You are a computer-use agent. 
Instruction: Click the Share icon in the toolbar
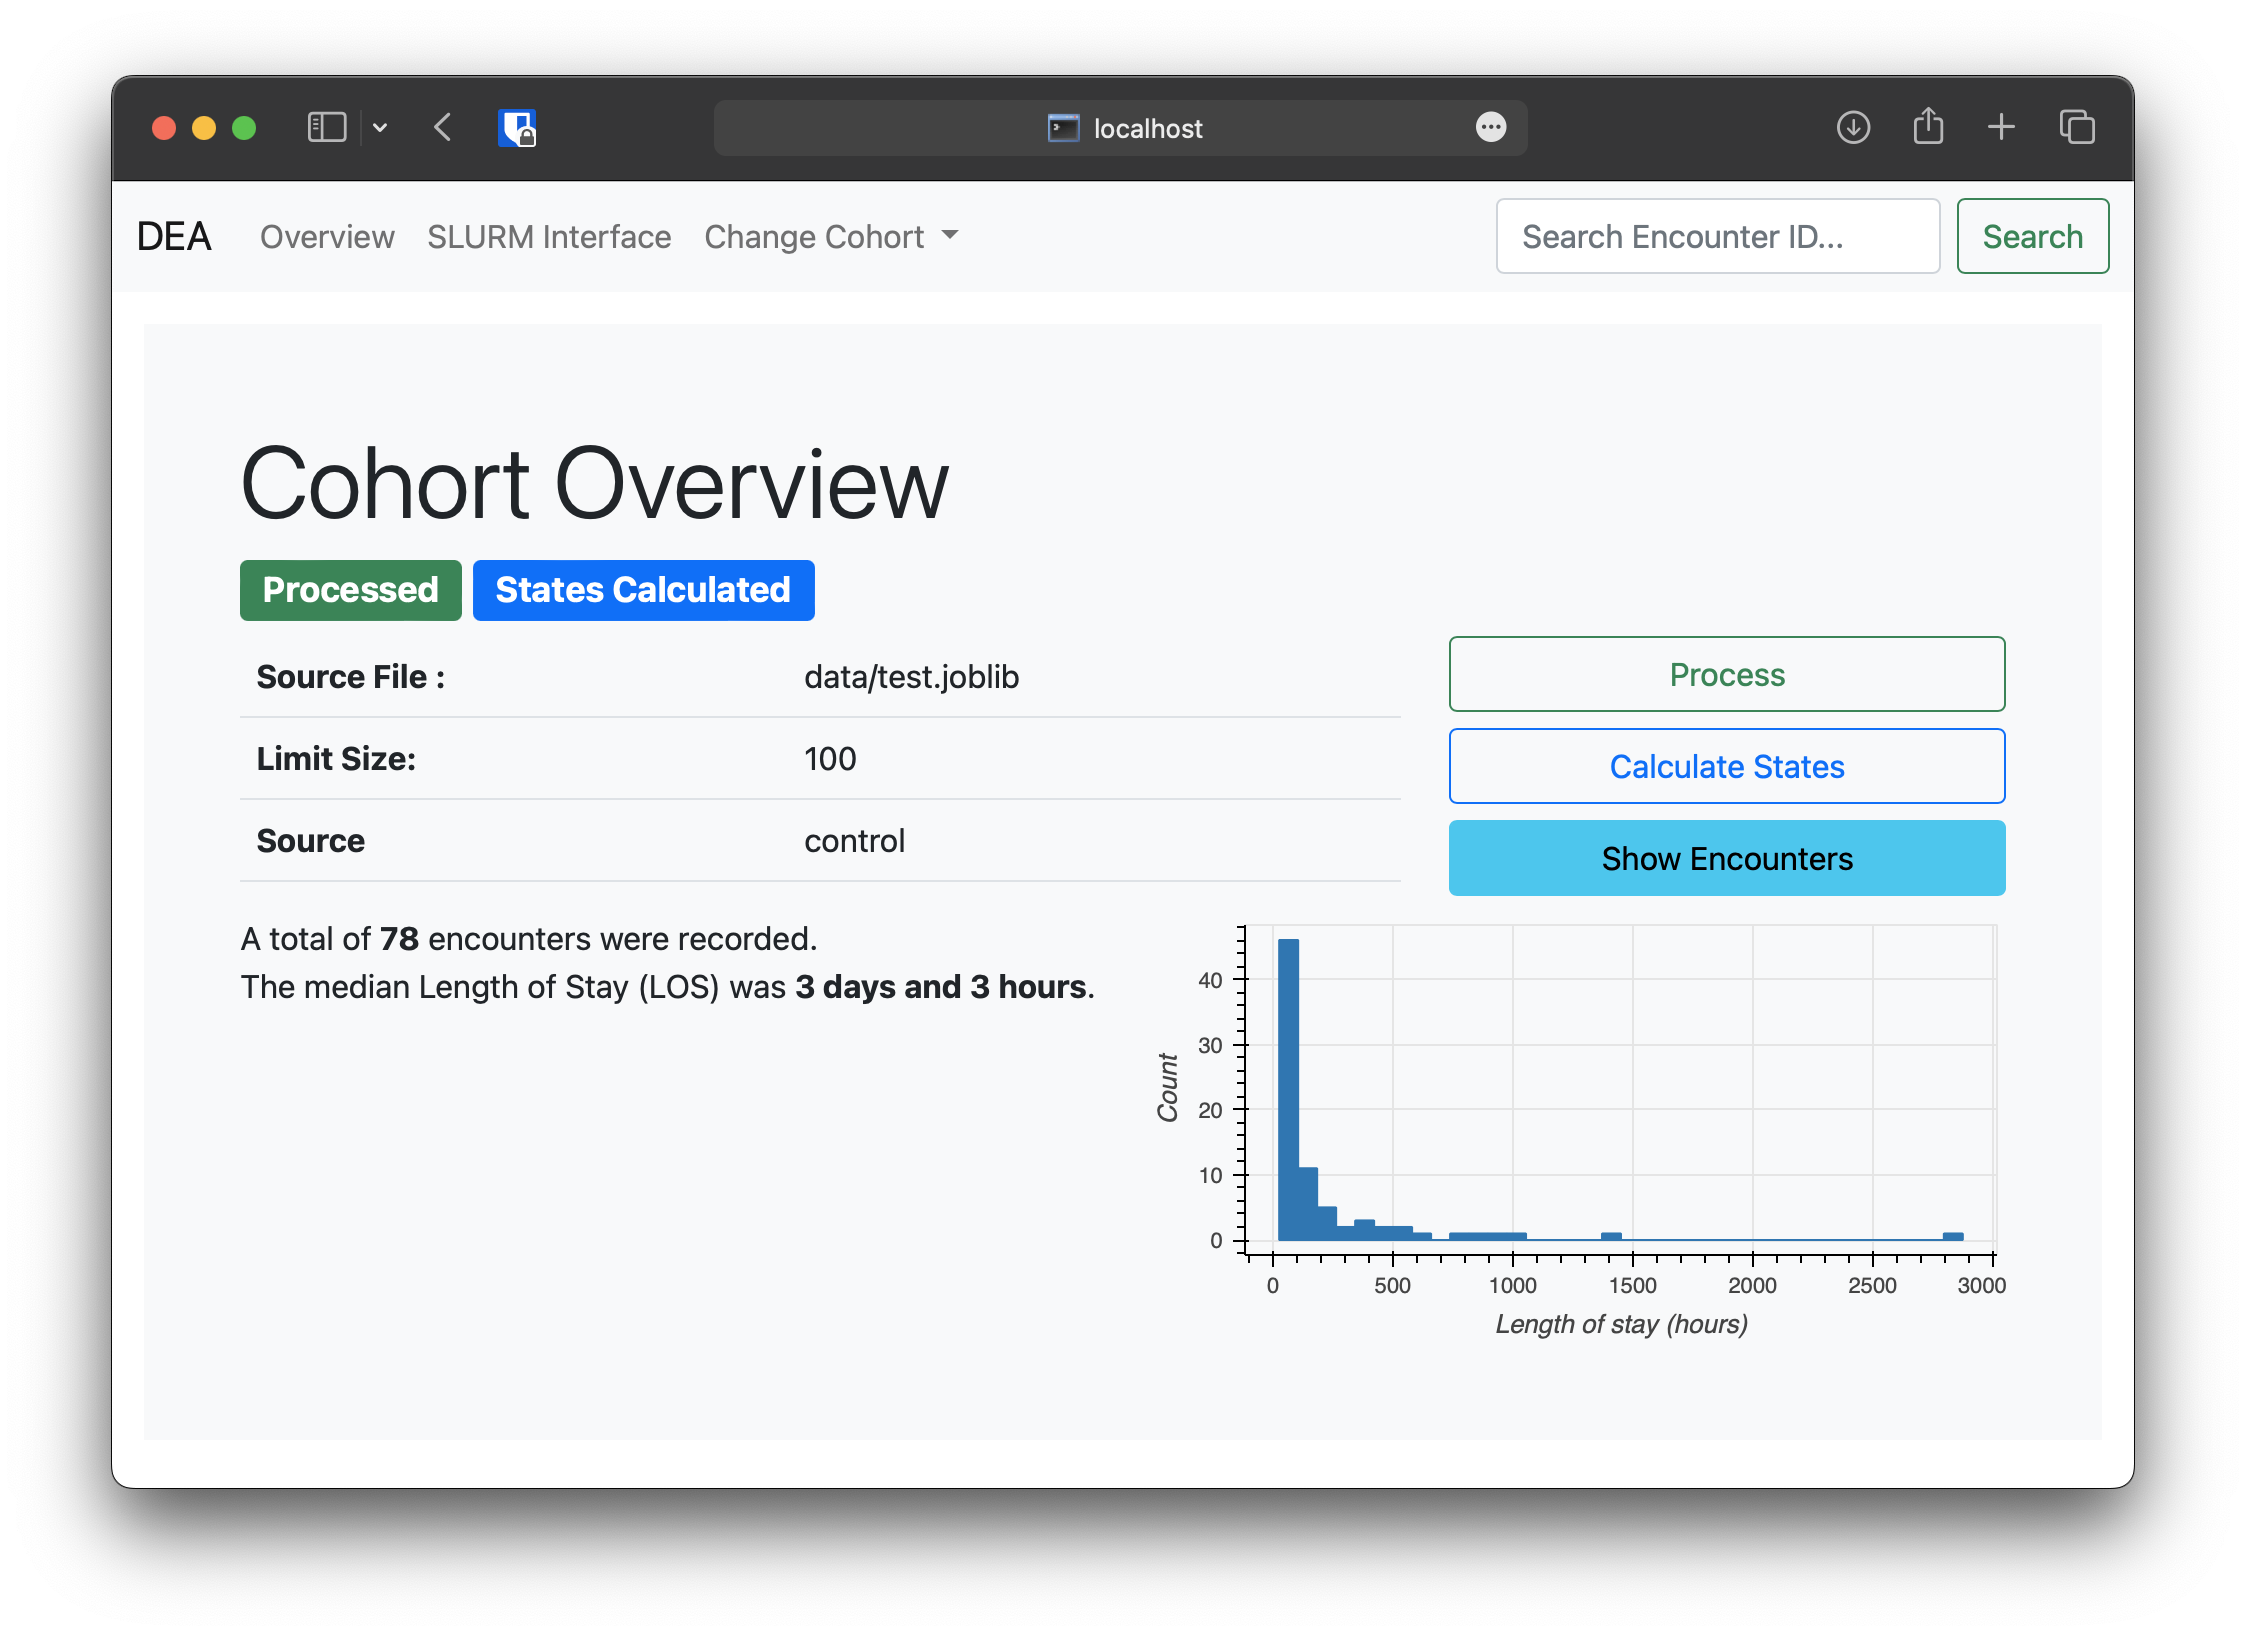click(x=1928, y=127)
